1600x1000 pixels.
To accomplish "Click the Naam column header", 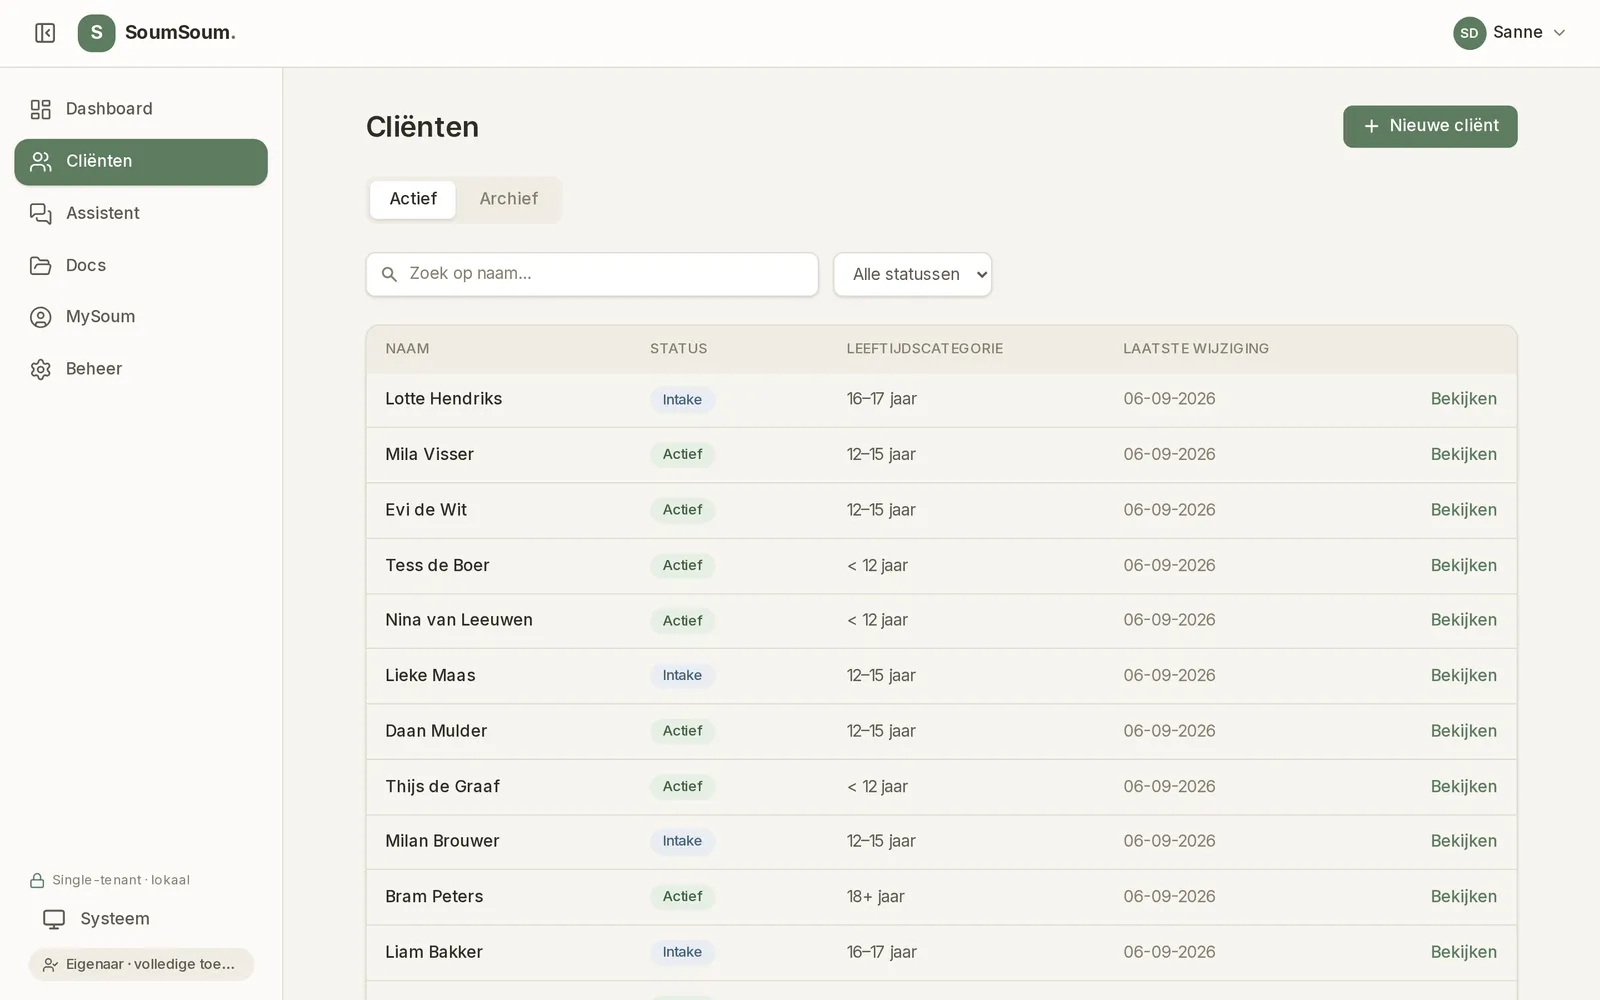I will 407,349.
